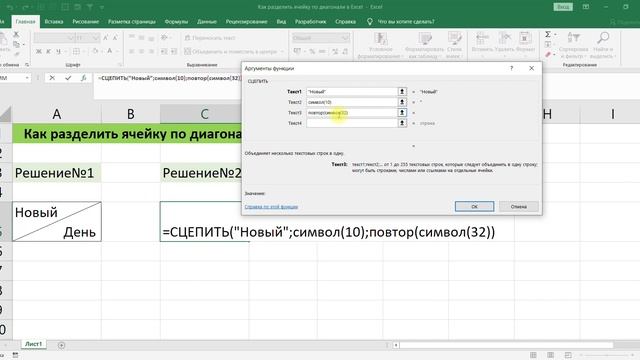Click the font color A icon
The width and height of the screenshot is (640, 360).
[109, 51]
